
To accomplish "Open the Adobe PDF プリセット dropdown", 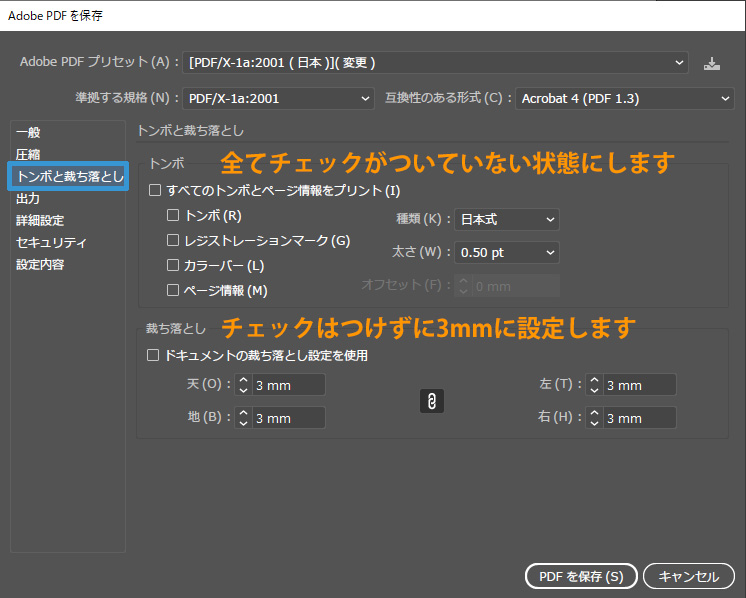I will pos(435,63).
